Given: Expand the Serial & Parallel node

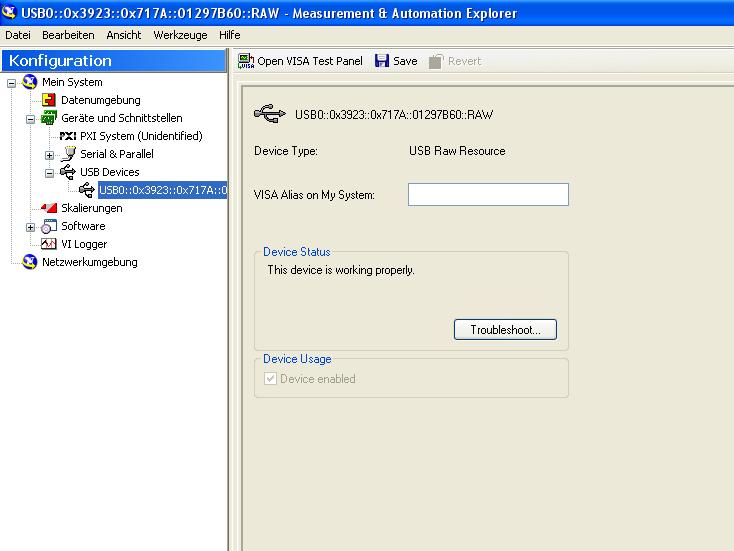Looking at the screenshot, I should coord(49,155).
